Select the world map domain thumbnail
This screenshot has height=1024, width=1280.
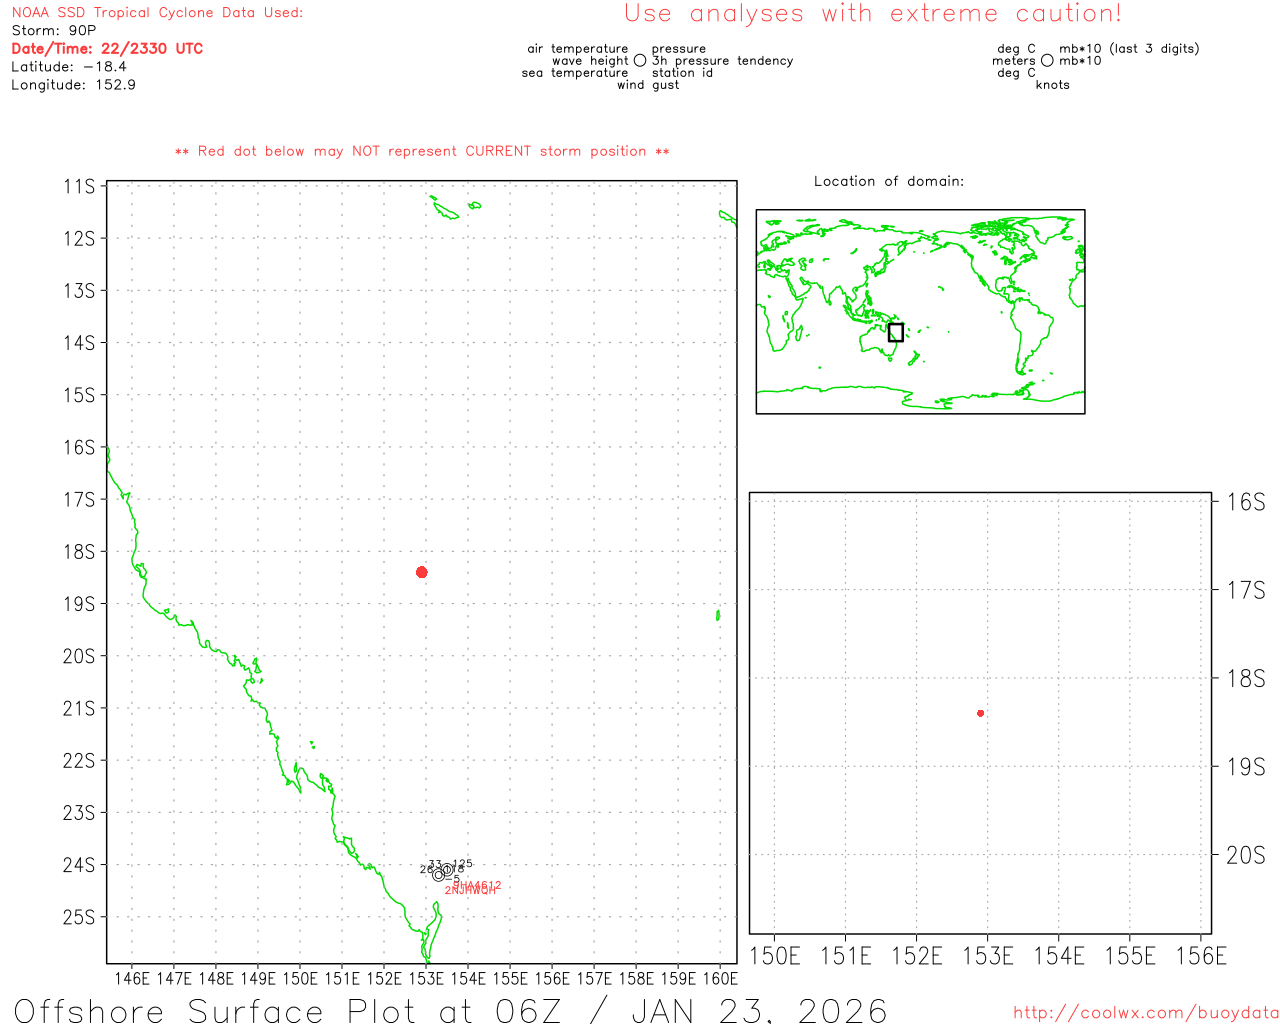[x=920, y=311]
